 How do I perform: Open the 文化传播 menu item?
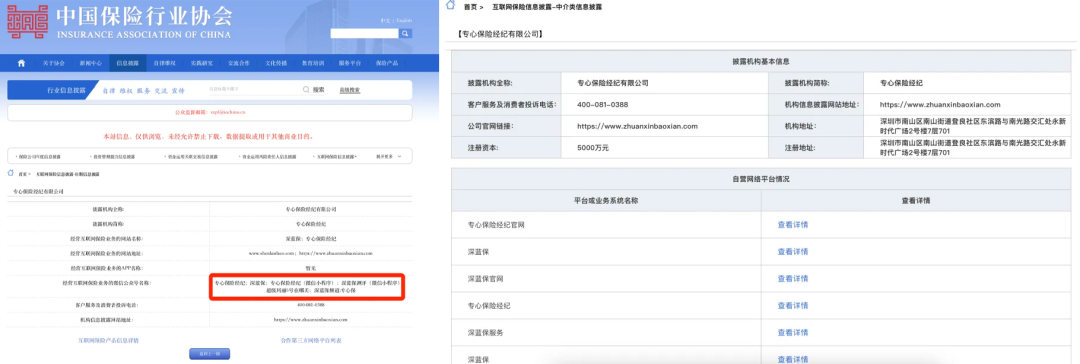coord(276,63)
